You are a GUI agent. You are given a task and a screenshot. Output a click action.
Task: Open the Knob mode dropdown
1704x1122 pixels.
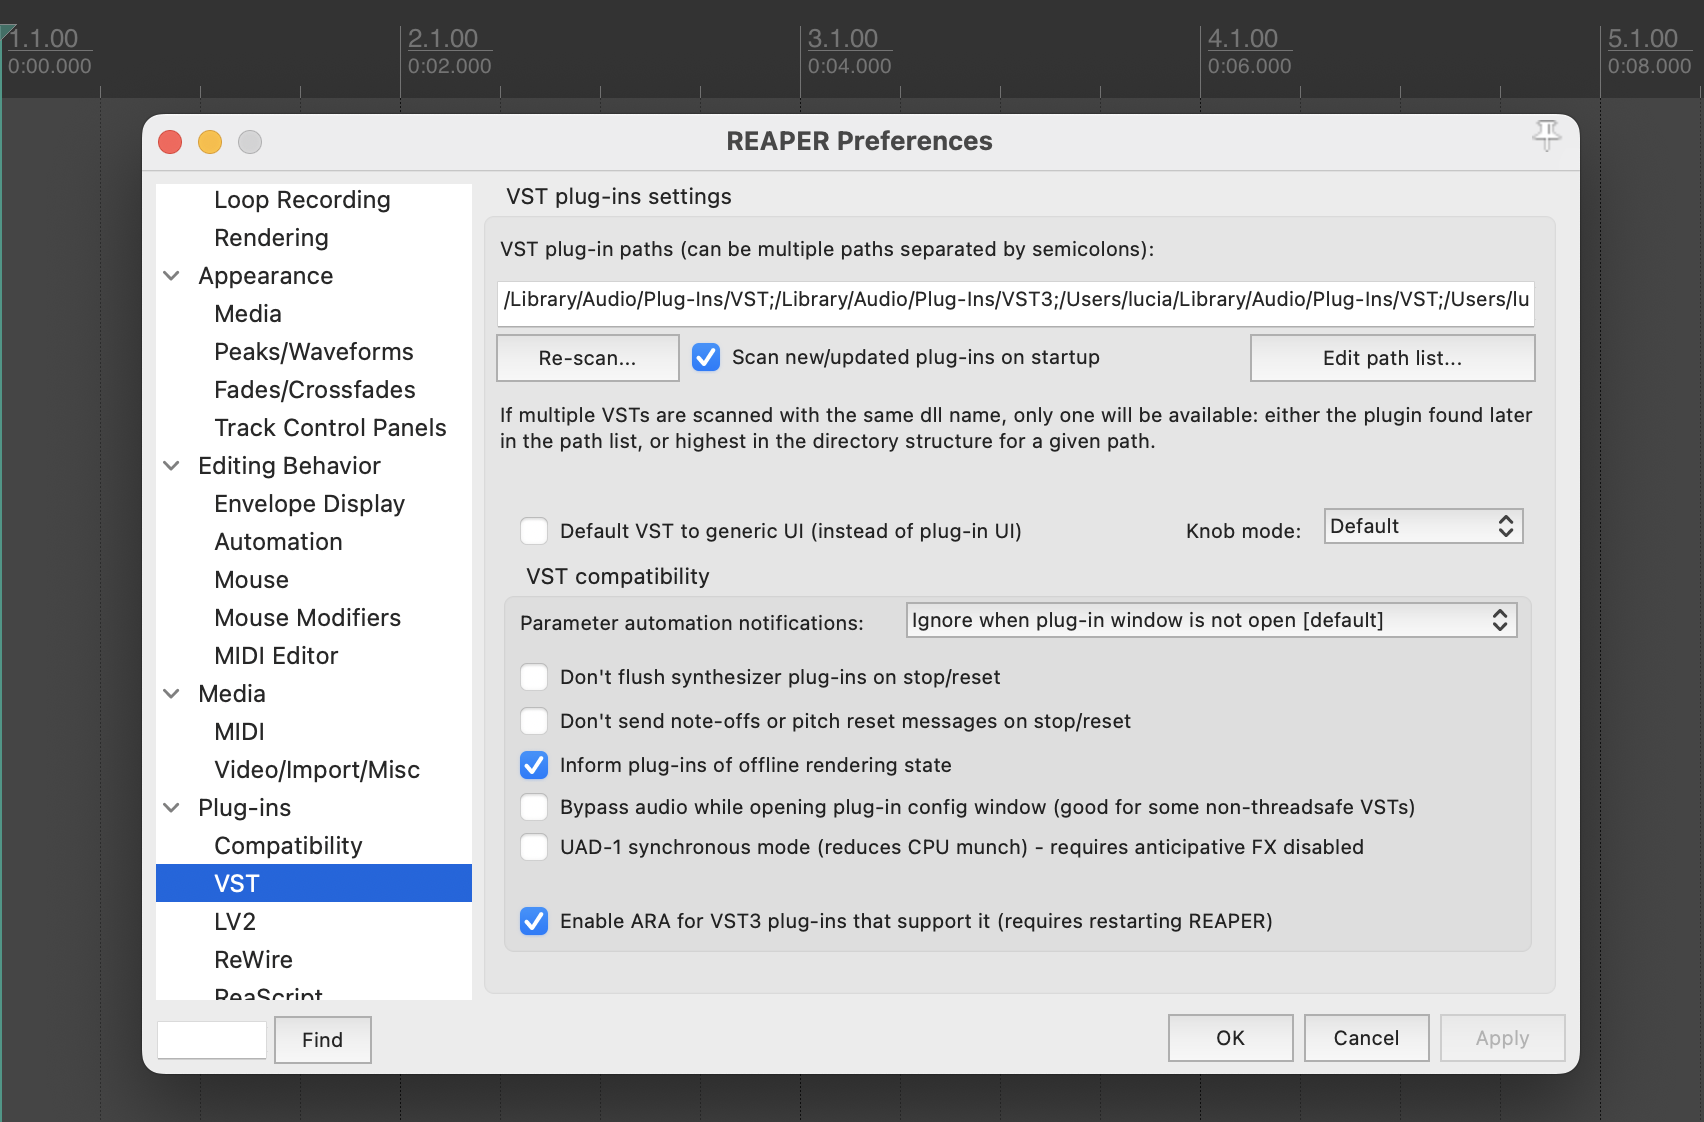(x=1422, y=527)
